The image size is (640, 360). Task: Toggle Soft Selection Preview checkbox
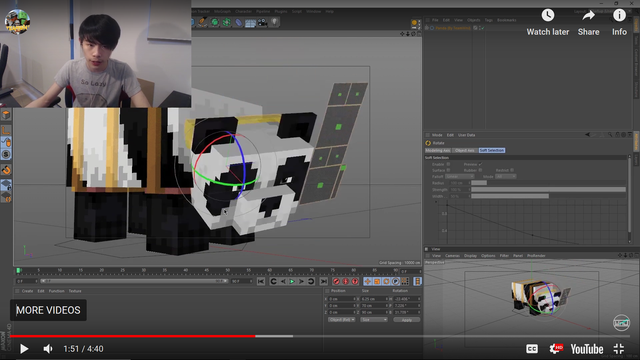480,164
